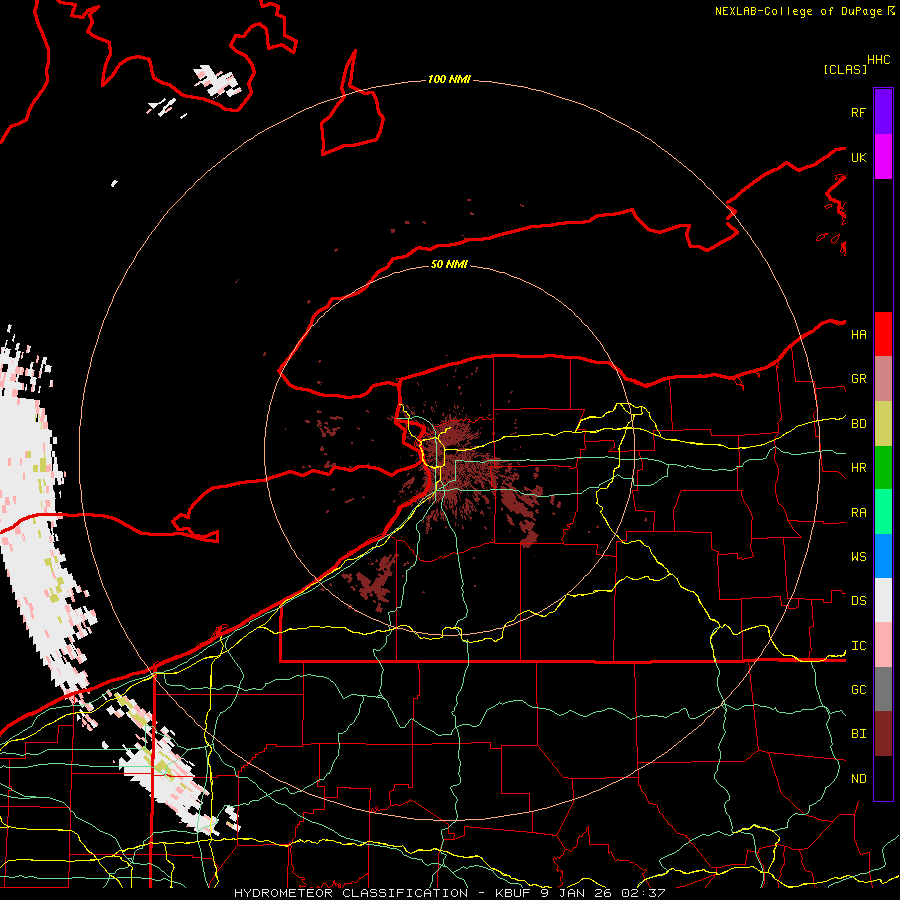The width and height of the screenshot is (900, 900).
Task: Click the GR legend color swatch
Action: (x=883, y=379)
